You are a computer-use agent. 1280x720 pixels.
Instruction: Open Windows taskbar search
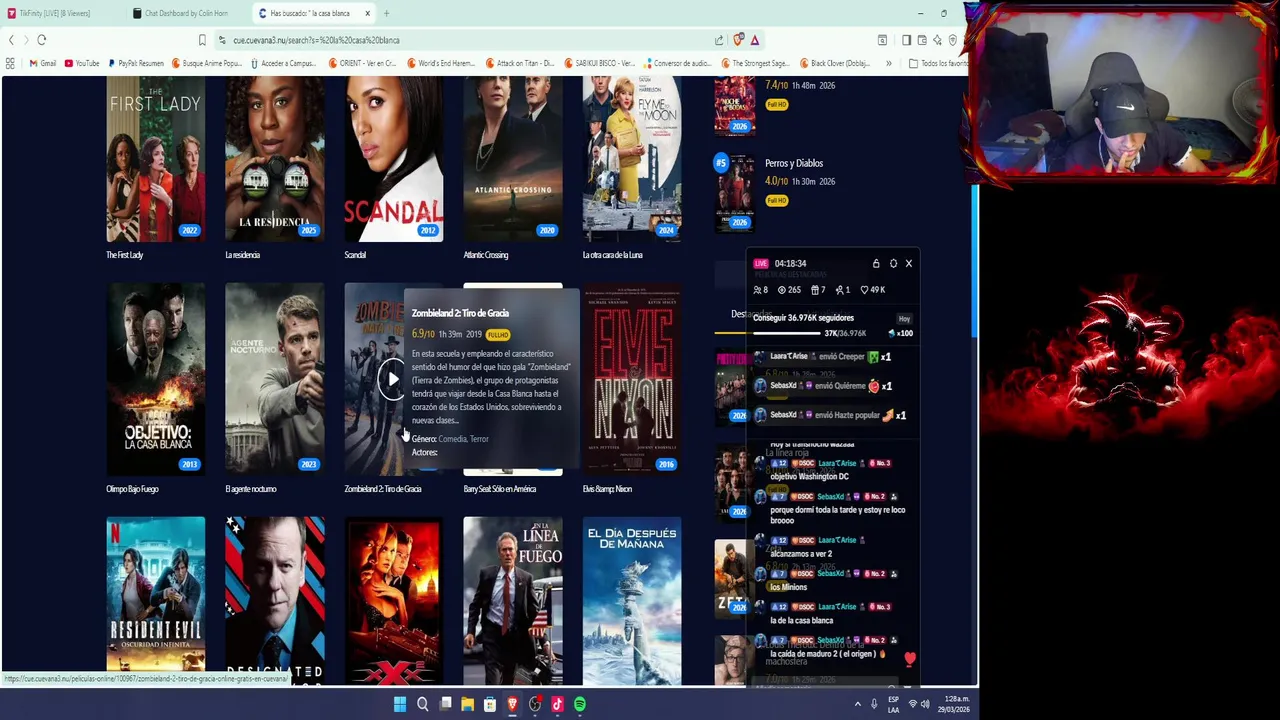pyautogui.click(x=423, y=704)
